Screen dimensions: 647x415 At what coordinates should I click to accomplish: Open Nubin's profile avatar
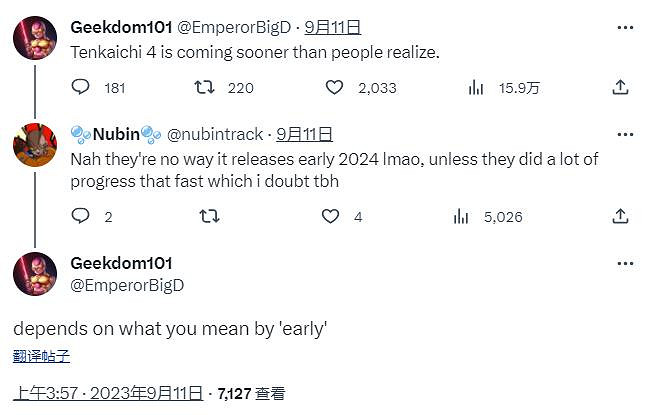(35, 145)
